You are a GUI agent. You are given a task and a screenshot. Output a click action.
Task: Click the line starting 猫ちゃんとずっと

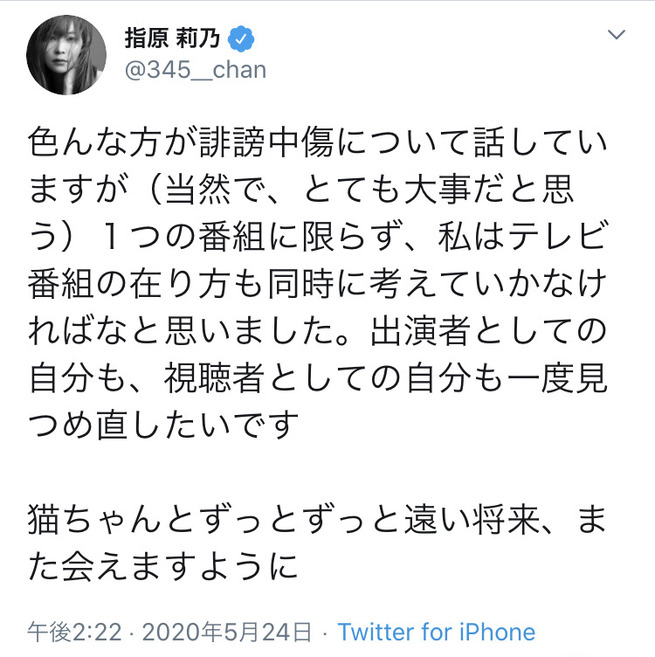[318, 519]
